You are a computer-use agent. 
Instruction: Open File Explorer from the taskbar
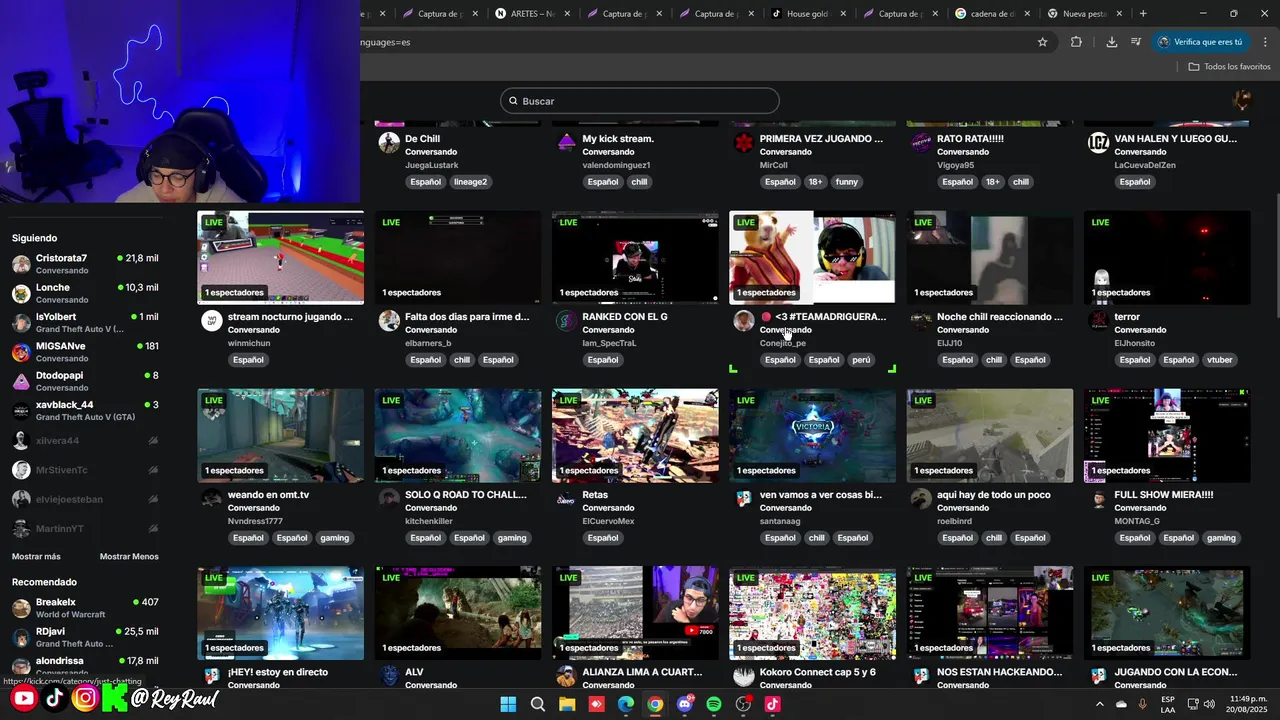pyautogui.click(x=567, y=704)
